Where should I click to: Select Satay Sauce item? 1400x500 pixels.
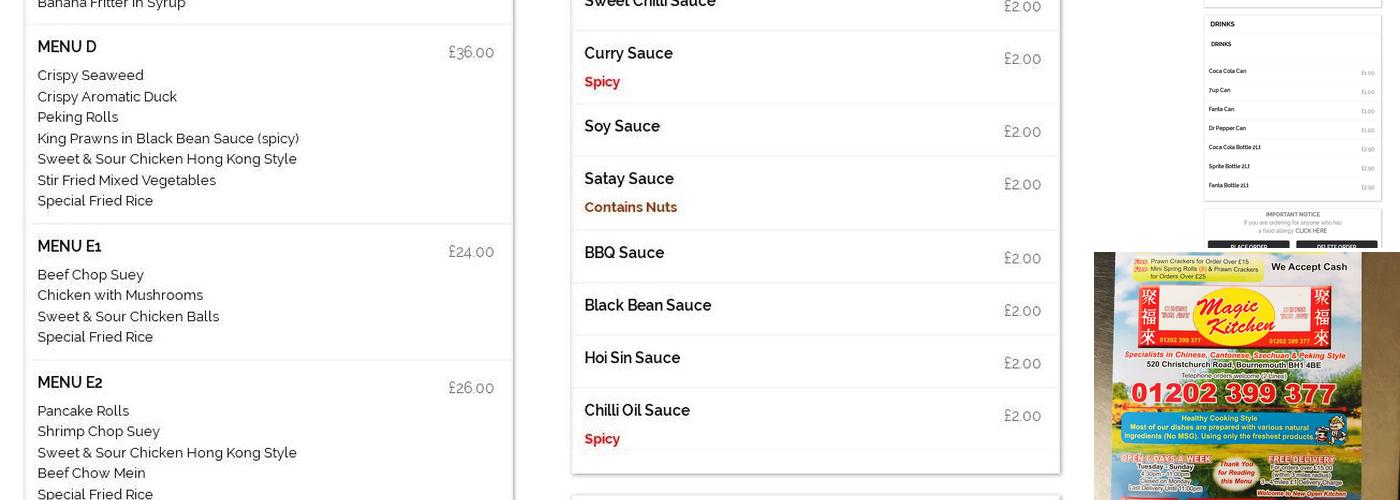click(x=629, y=179)
